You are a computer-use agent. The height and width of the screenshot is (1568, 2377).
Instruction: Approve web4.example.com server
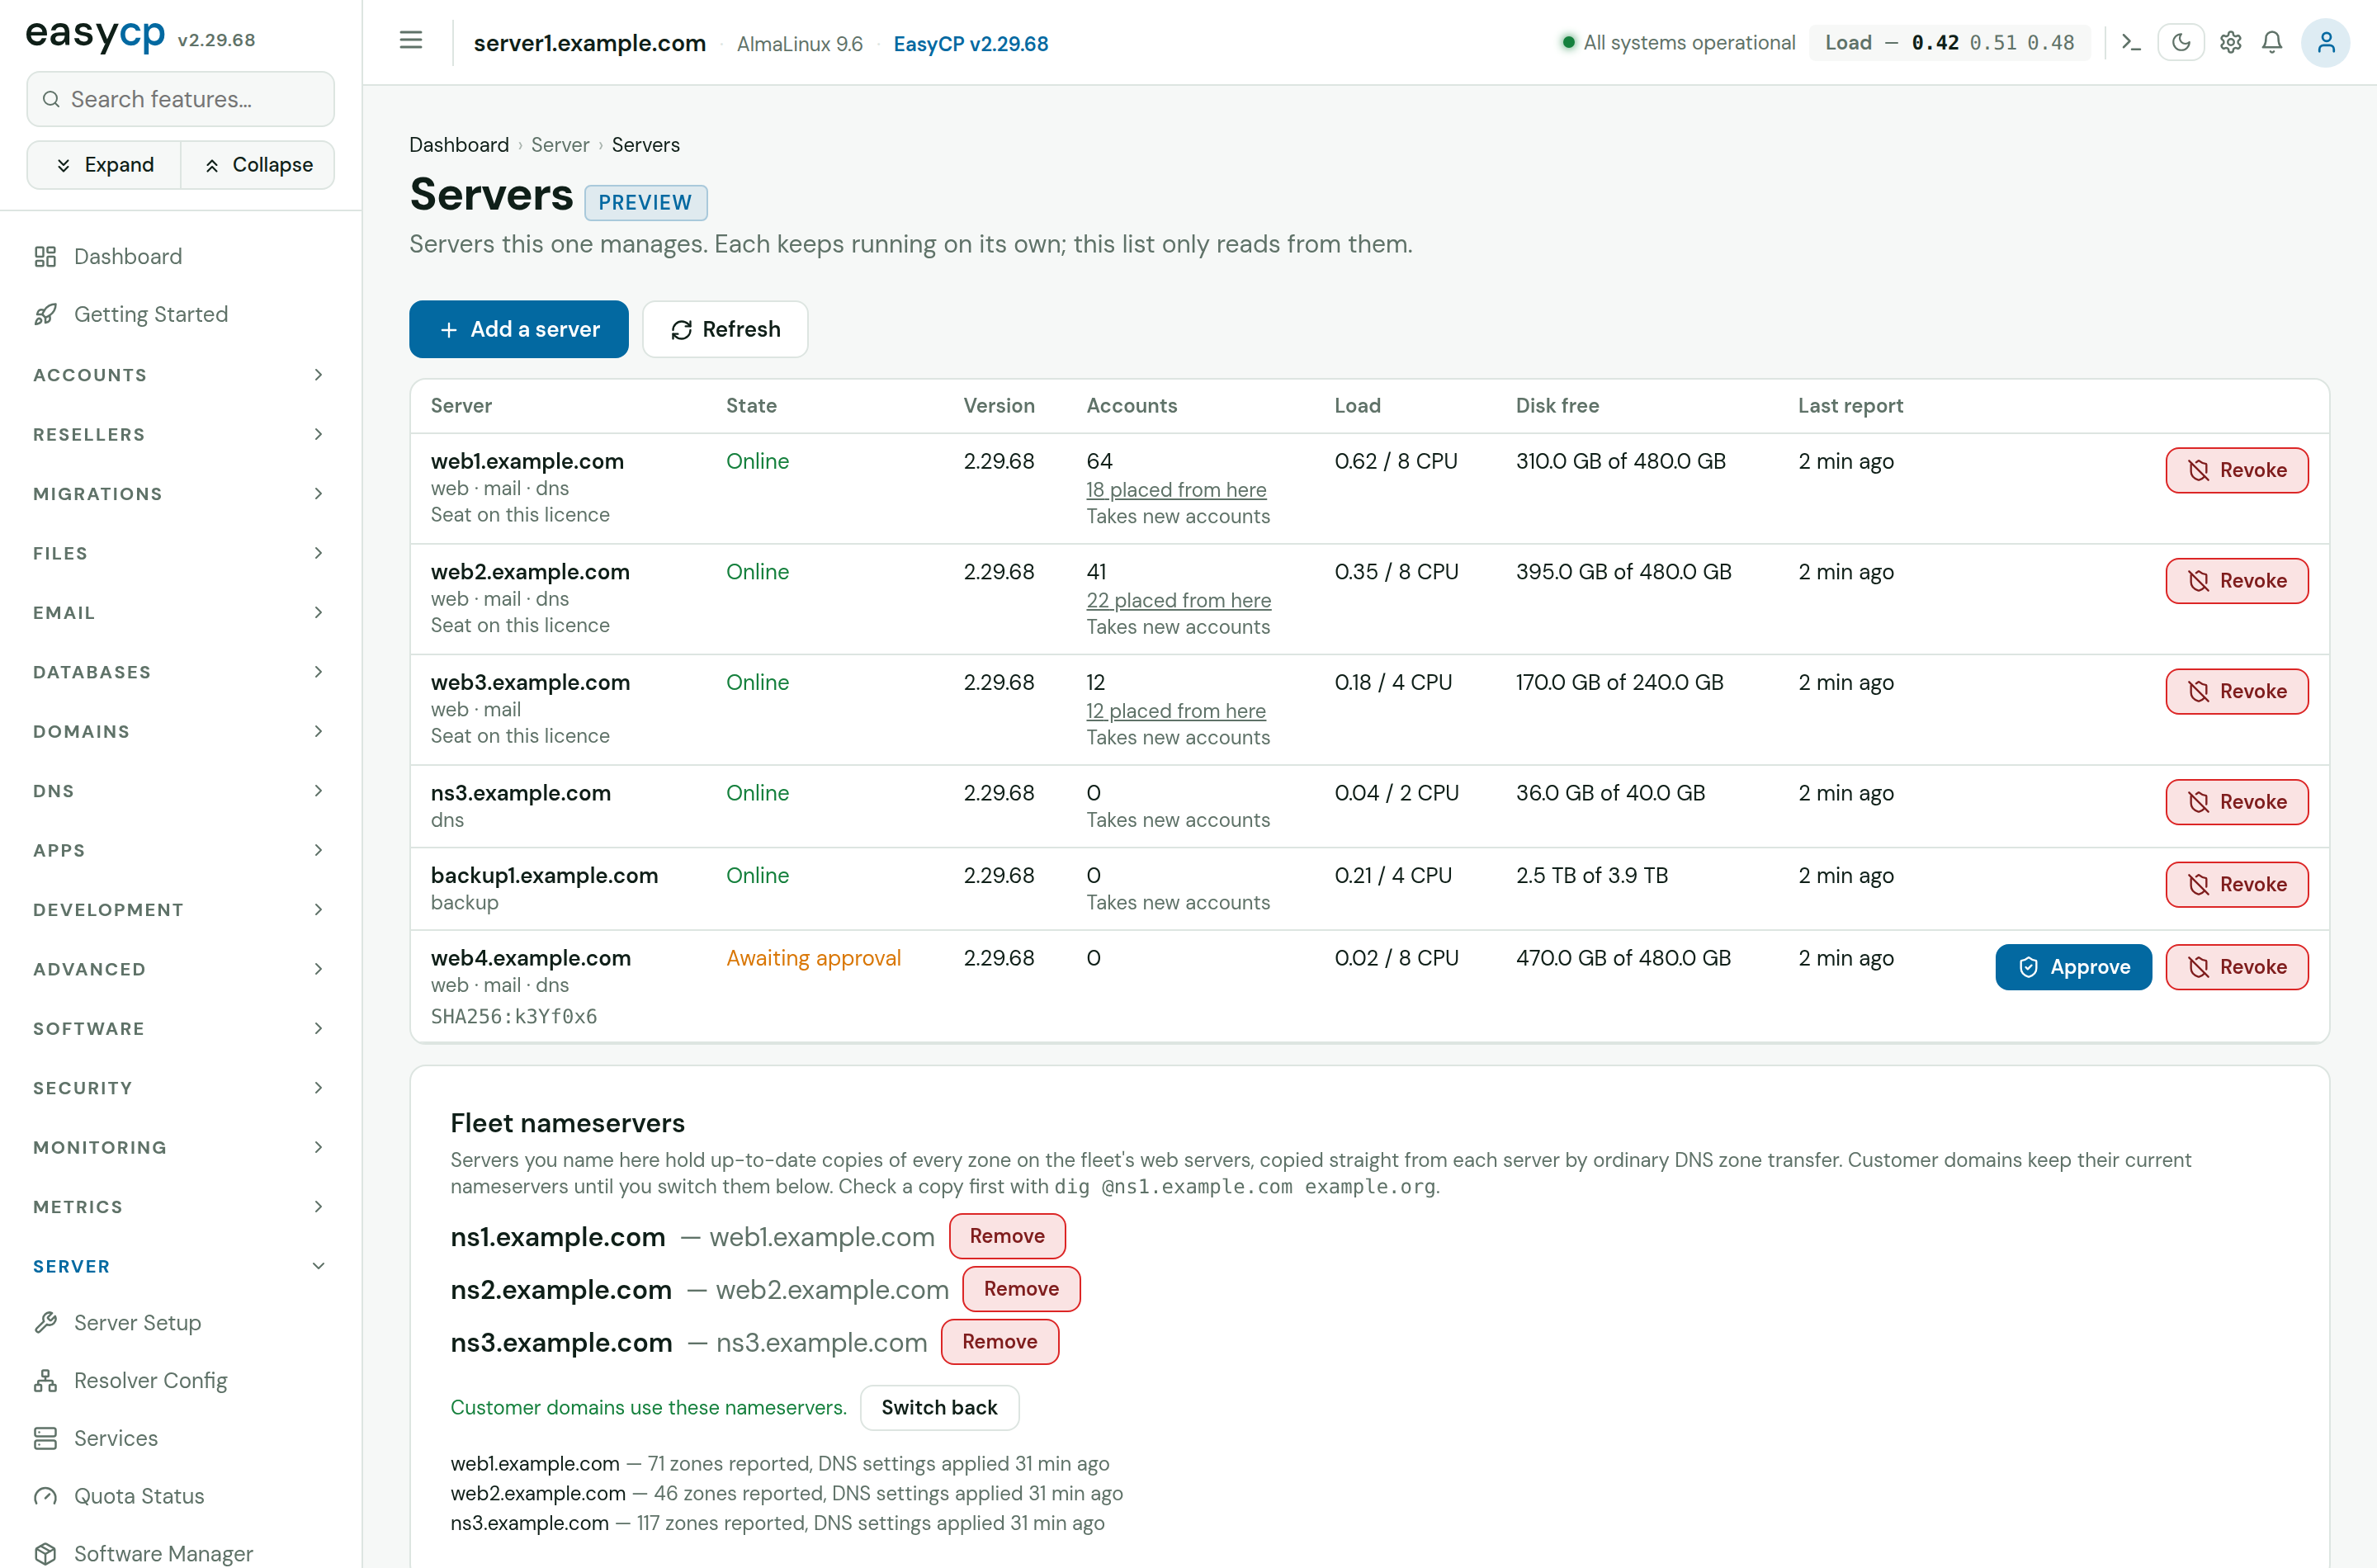[2073, 967]
